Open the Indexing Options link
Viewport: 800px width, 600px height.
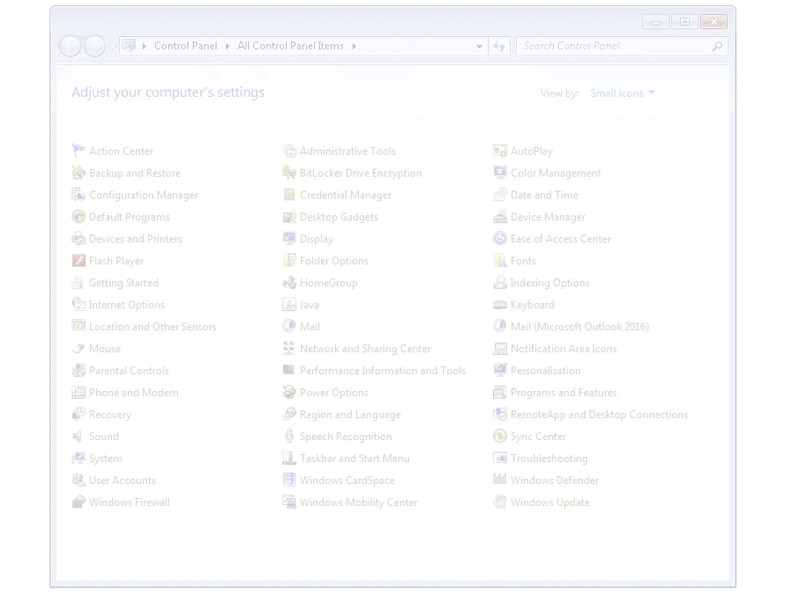coord(550,283)
